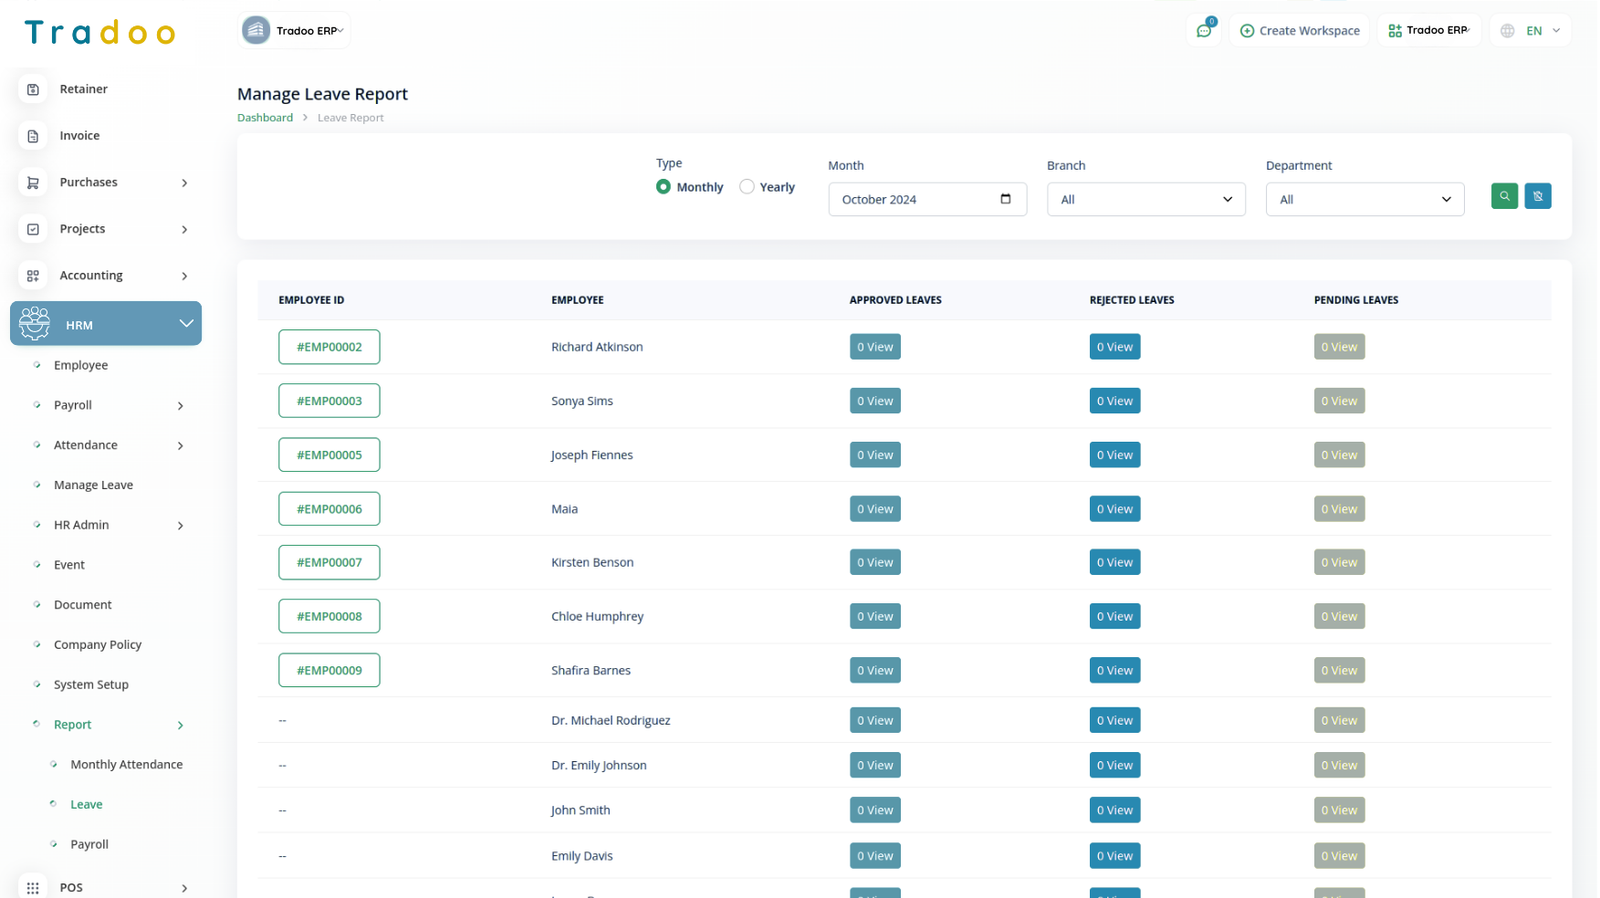Click the blue reset filter icon
The image size is (1600, 898).
tap(1537, 196)
